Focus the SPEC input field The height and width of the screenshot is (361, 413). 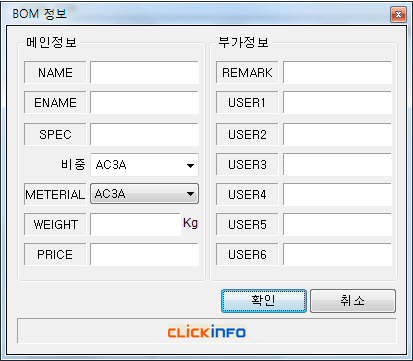click(144, 134)
